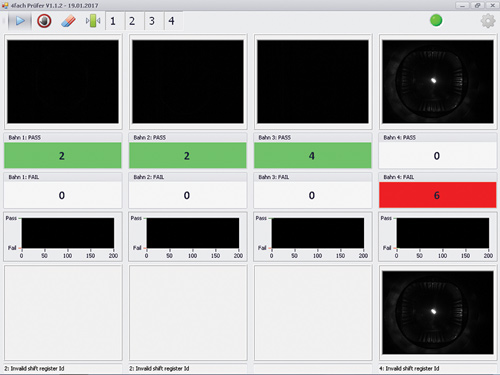Viewport: 500px width, 375px height.
Task: Click Bahn 3 PASS counter showing 4
Action: [x=313, y=155]
